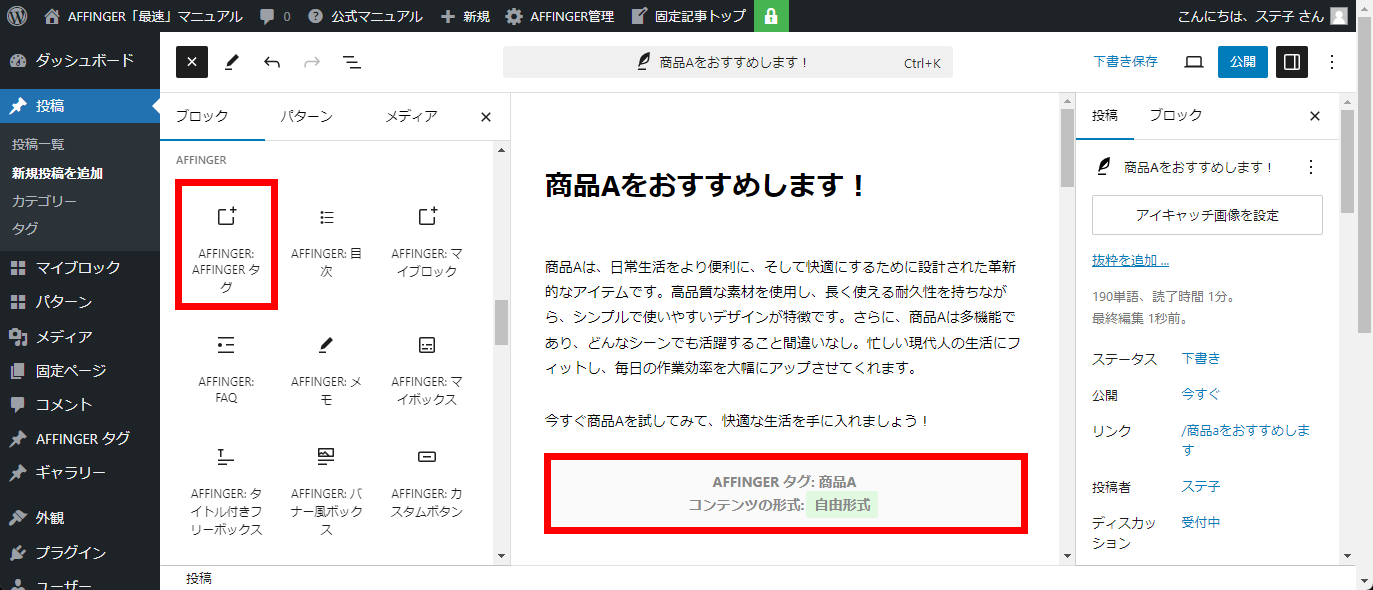Switch to the パターン tab
This screenshot has height=590, width=1373.
[x=306, y=116]
